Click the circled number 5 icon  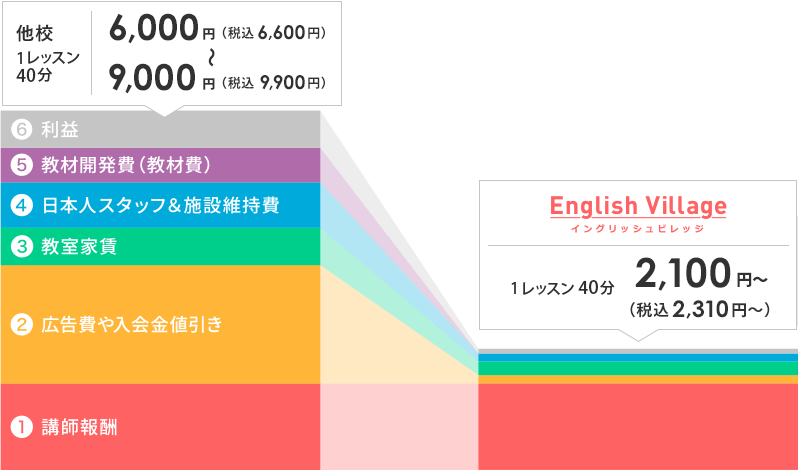point(22,165)
